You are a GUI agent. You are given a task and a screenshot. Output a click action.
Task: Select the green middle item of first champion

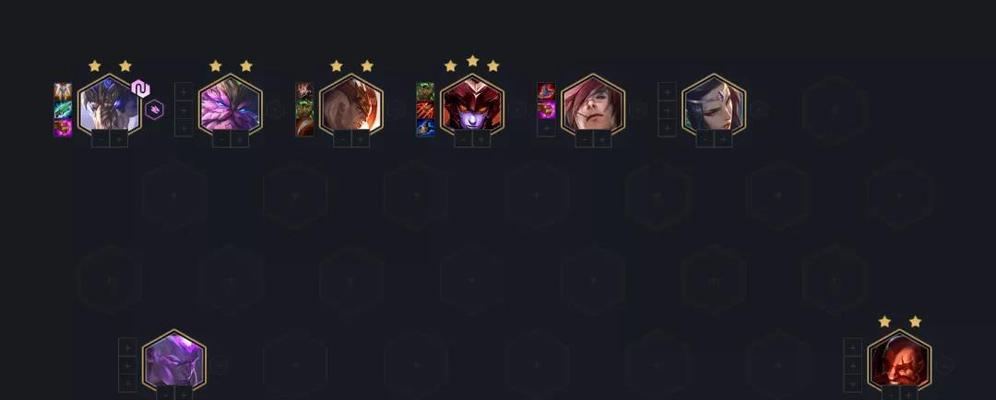(x=62, y=110)
